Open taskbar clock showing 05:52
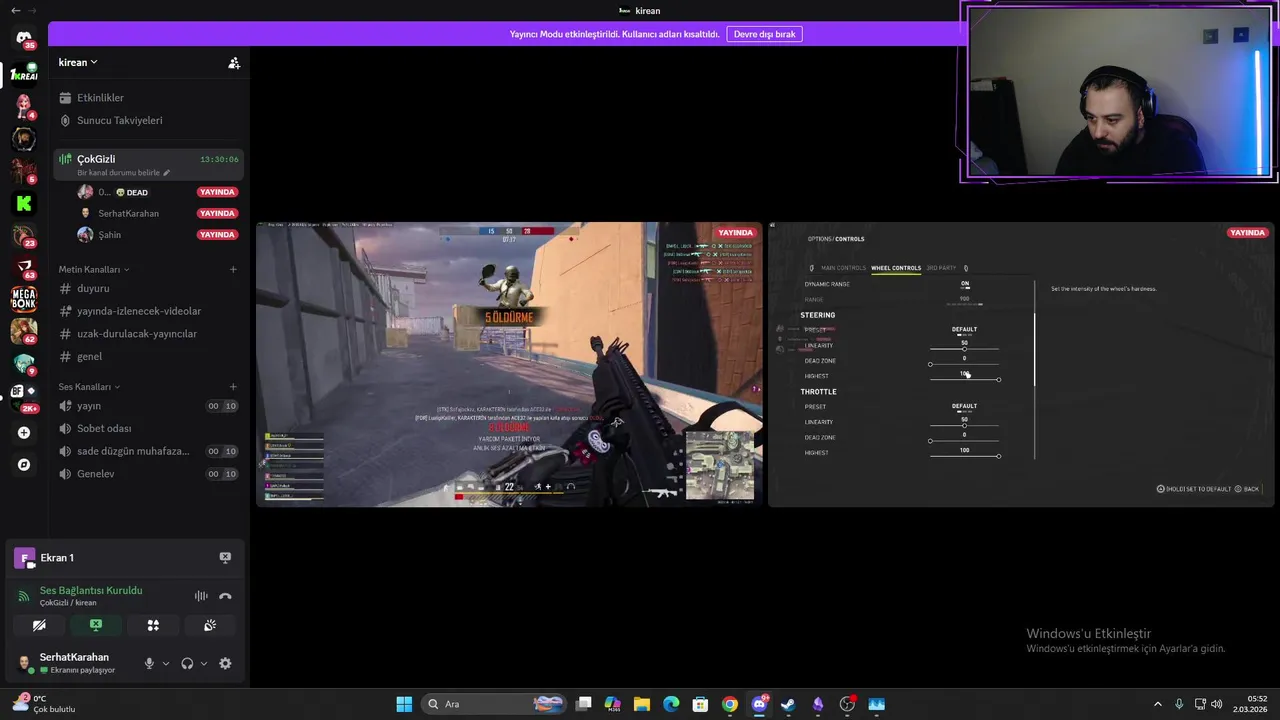Image resolution: width=1280 pixels, height=720 pixels. [1250, 704]
